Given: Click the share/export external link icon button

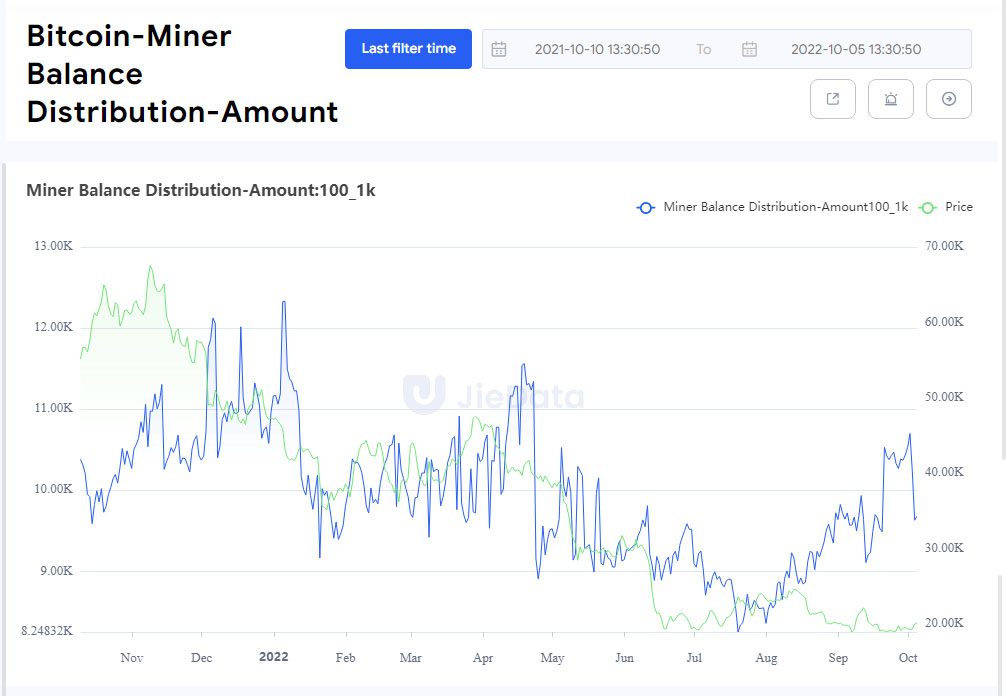Looking at the screenshot, I should (x=833, y=99).
